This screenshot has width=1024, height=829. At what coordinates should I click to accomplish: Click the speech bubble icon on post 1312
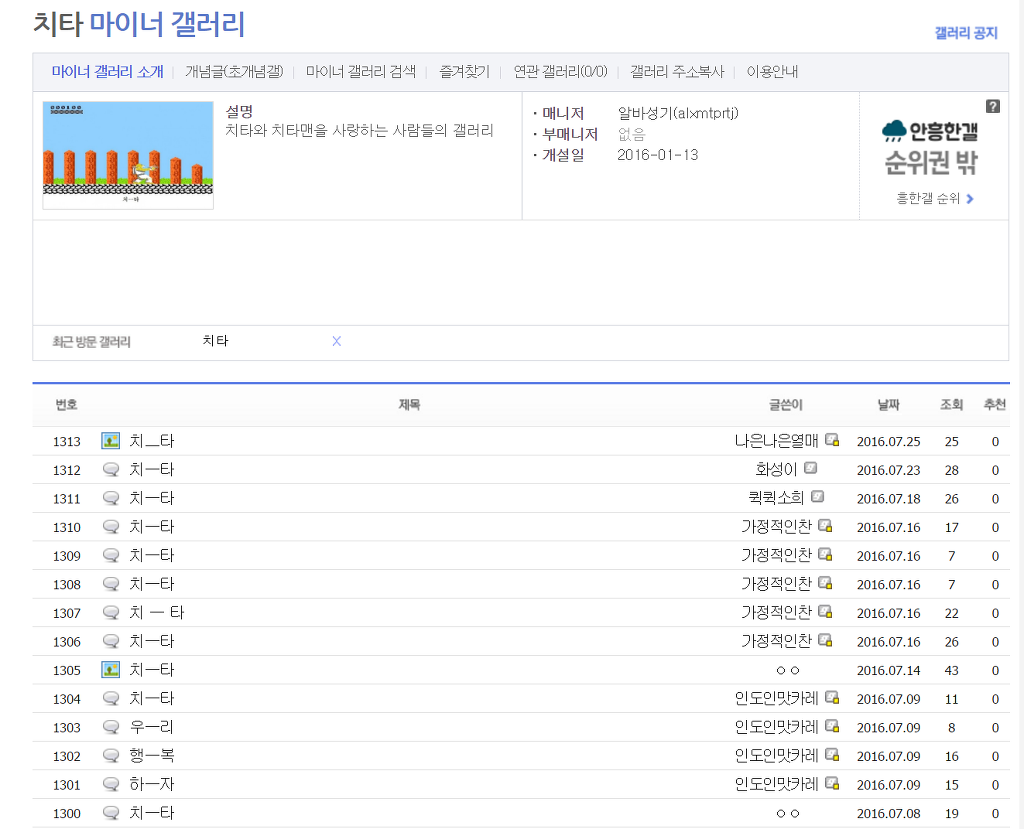pyautogui.click(x=111, y=470)
